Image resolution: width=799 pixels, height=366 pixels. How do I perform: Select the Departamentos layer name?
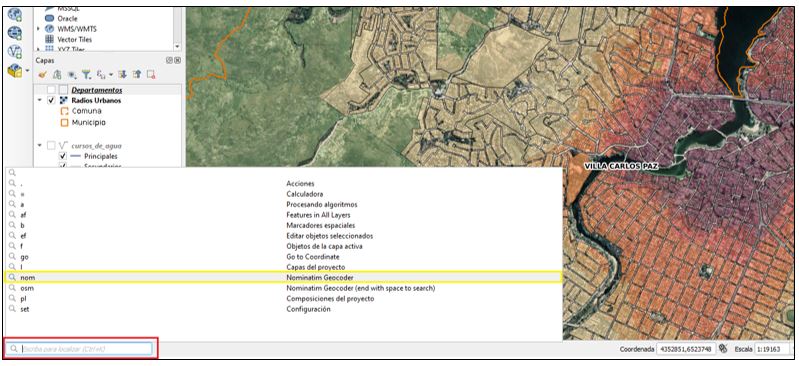97,90
